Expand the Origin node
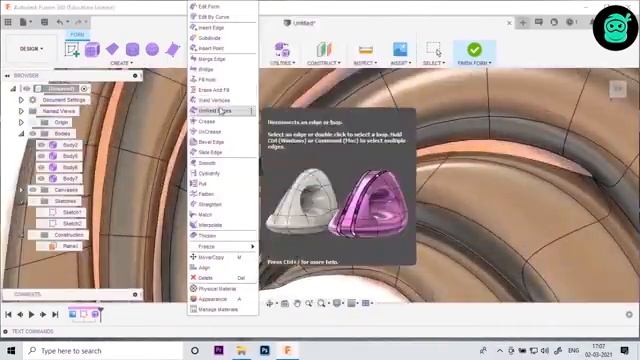This screenshot has height=360, width=640. click(21, 122)
